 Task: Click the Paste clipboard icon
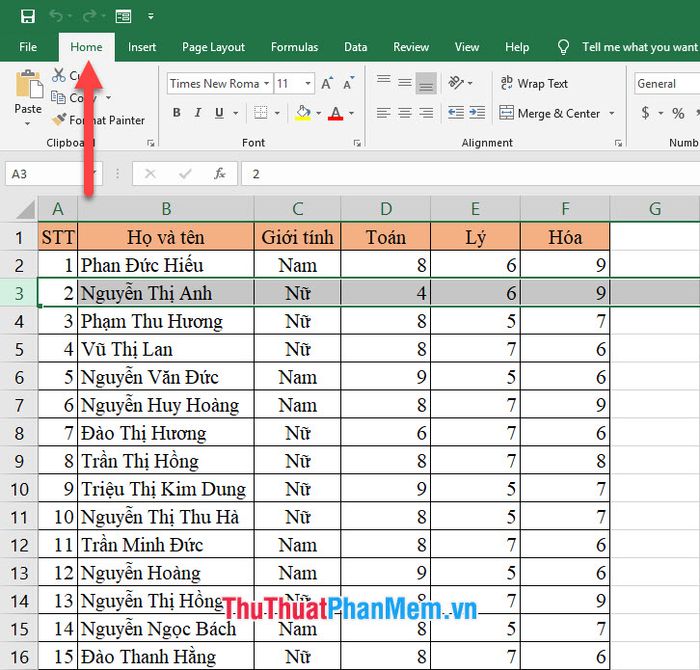coord(29,84)
